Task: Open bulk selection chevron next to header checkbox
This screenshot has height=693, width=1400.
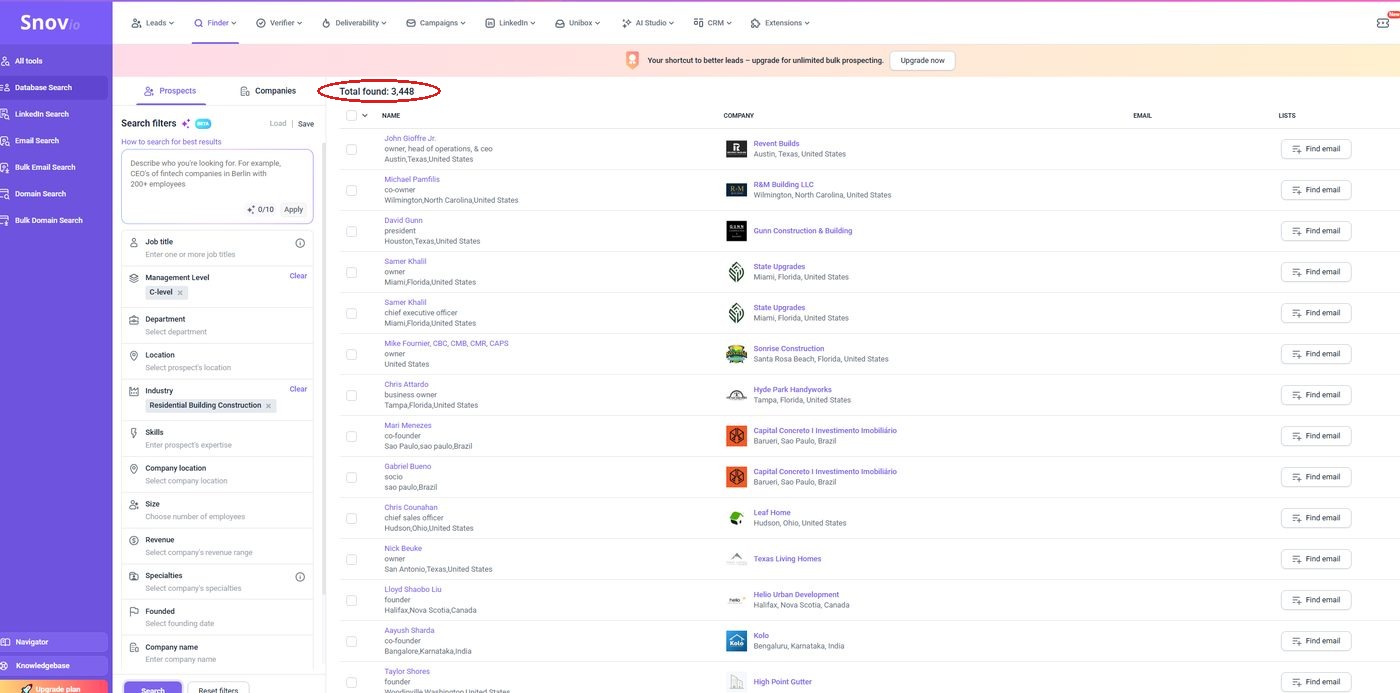Action: (365, 115)
